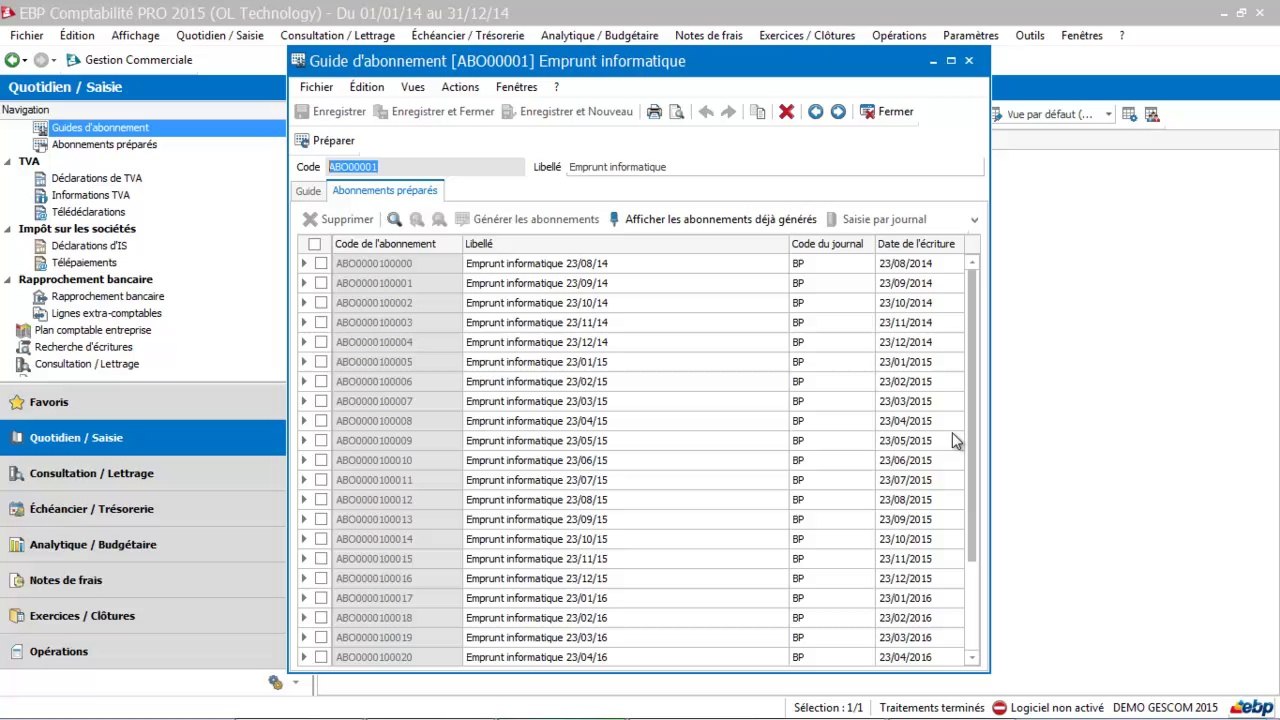Click the Recherche d'écritures icon

click(24, 348)
